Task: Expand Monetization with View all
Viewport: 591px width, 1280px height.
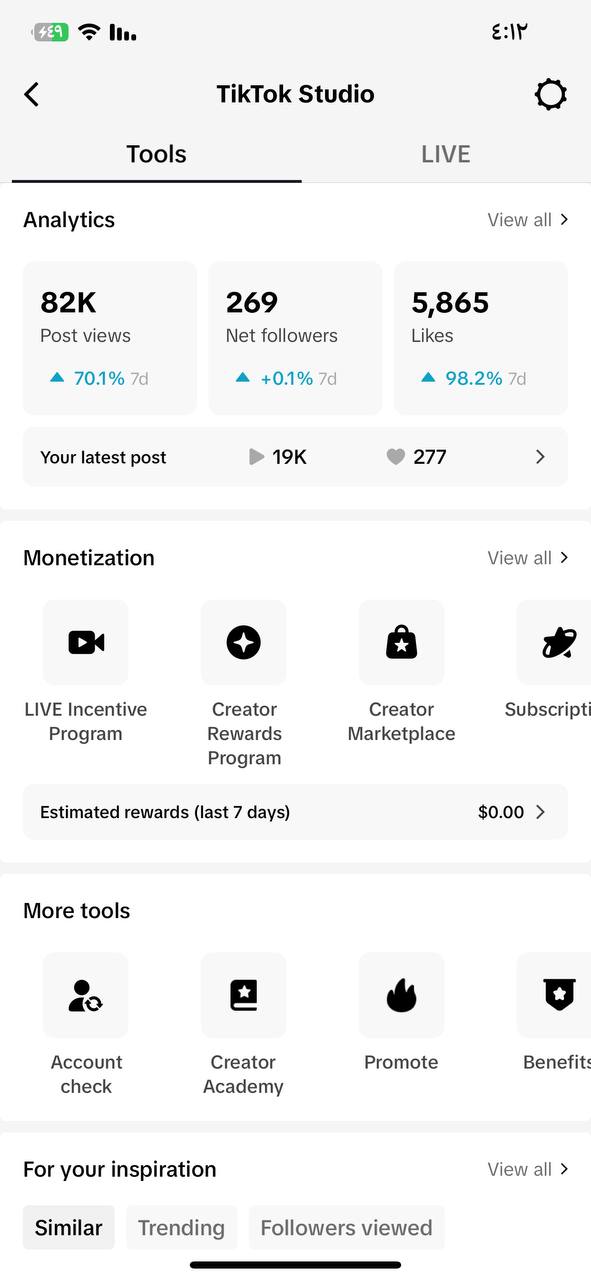Action: point(528,558)
